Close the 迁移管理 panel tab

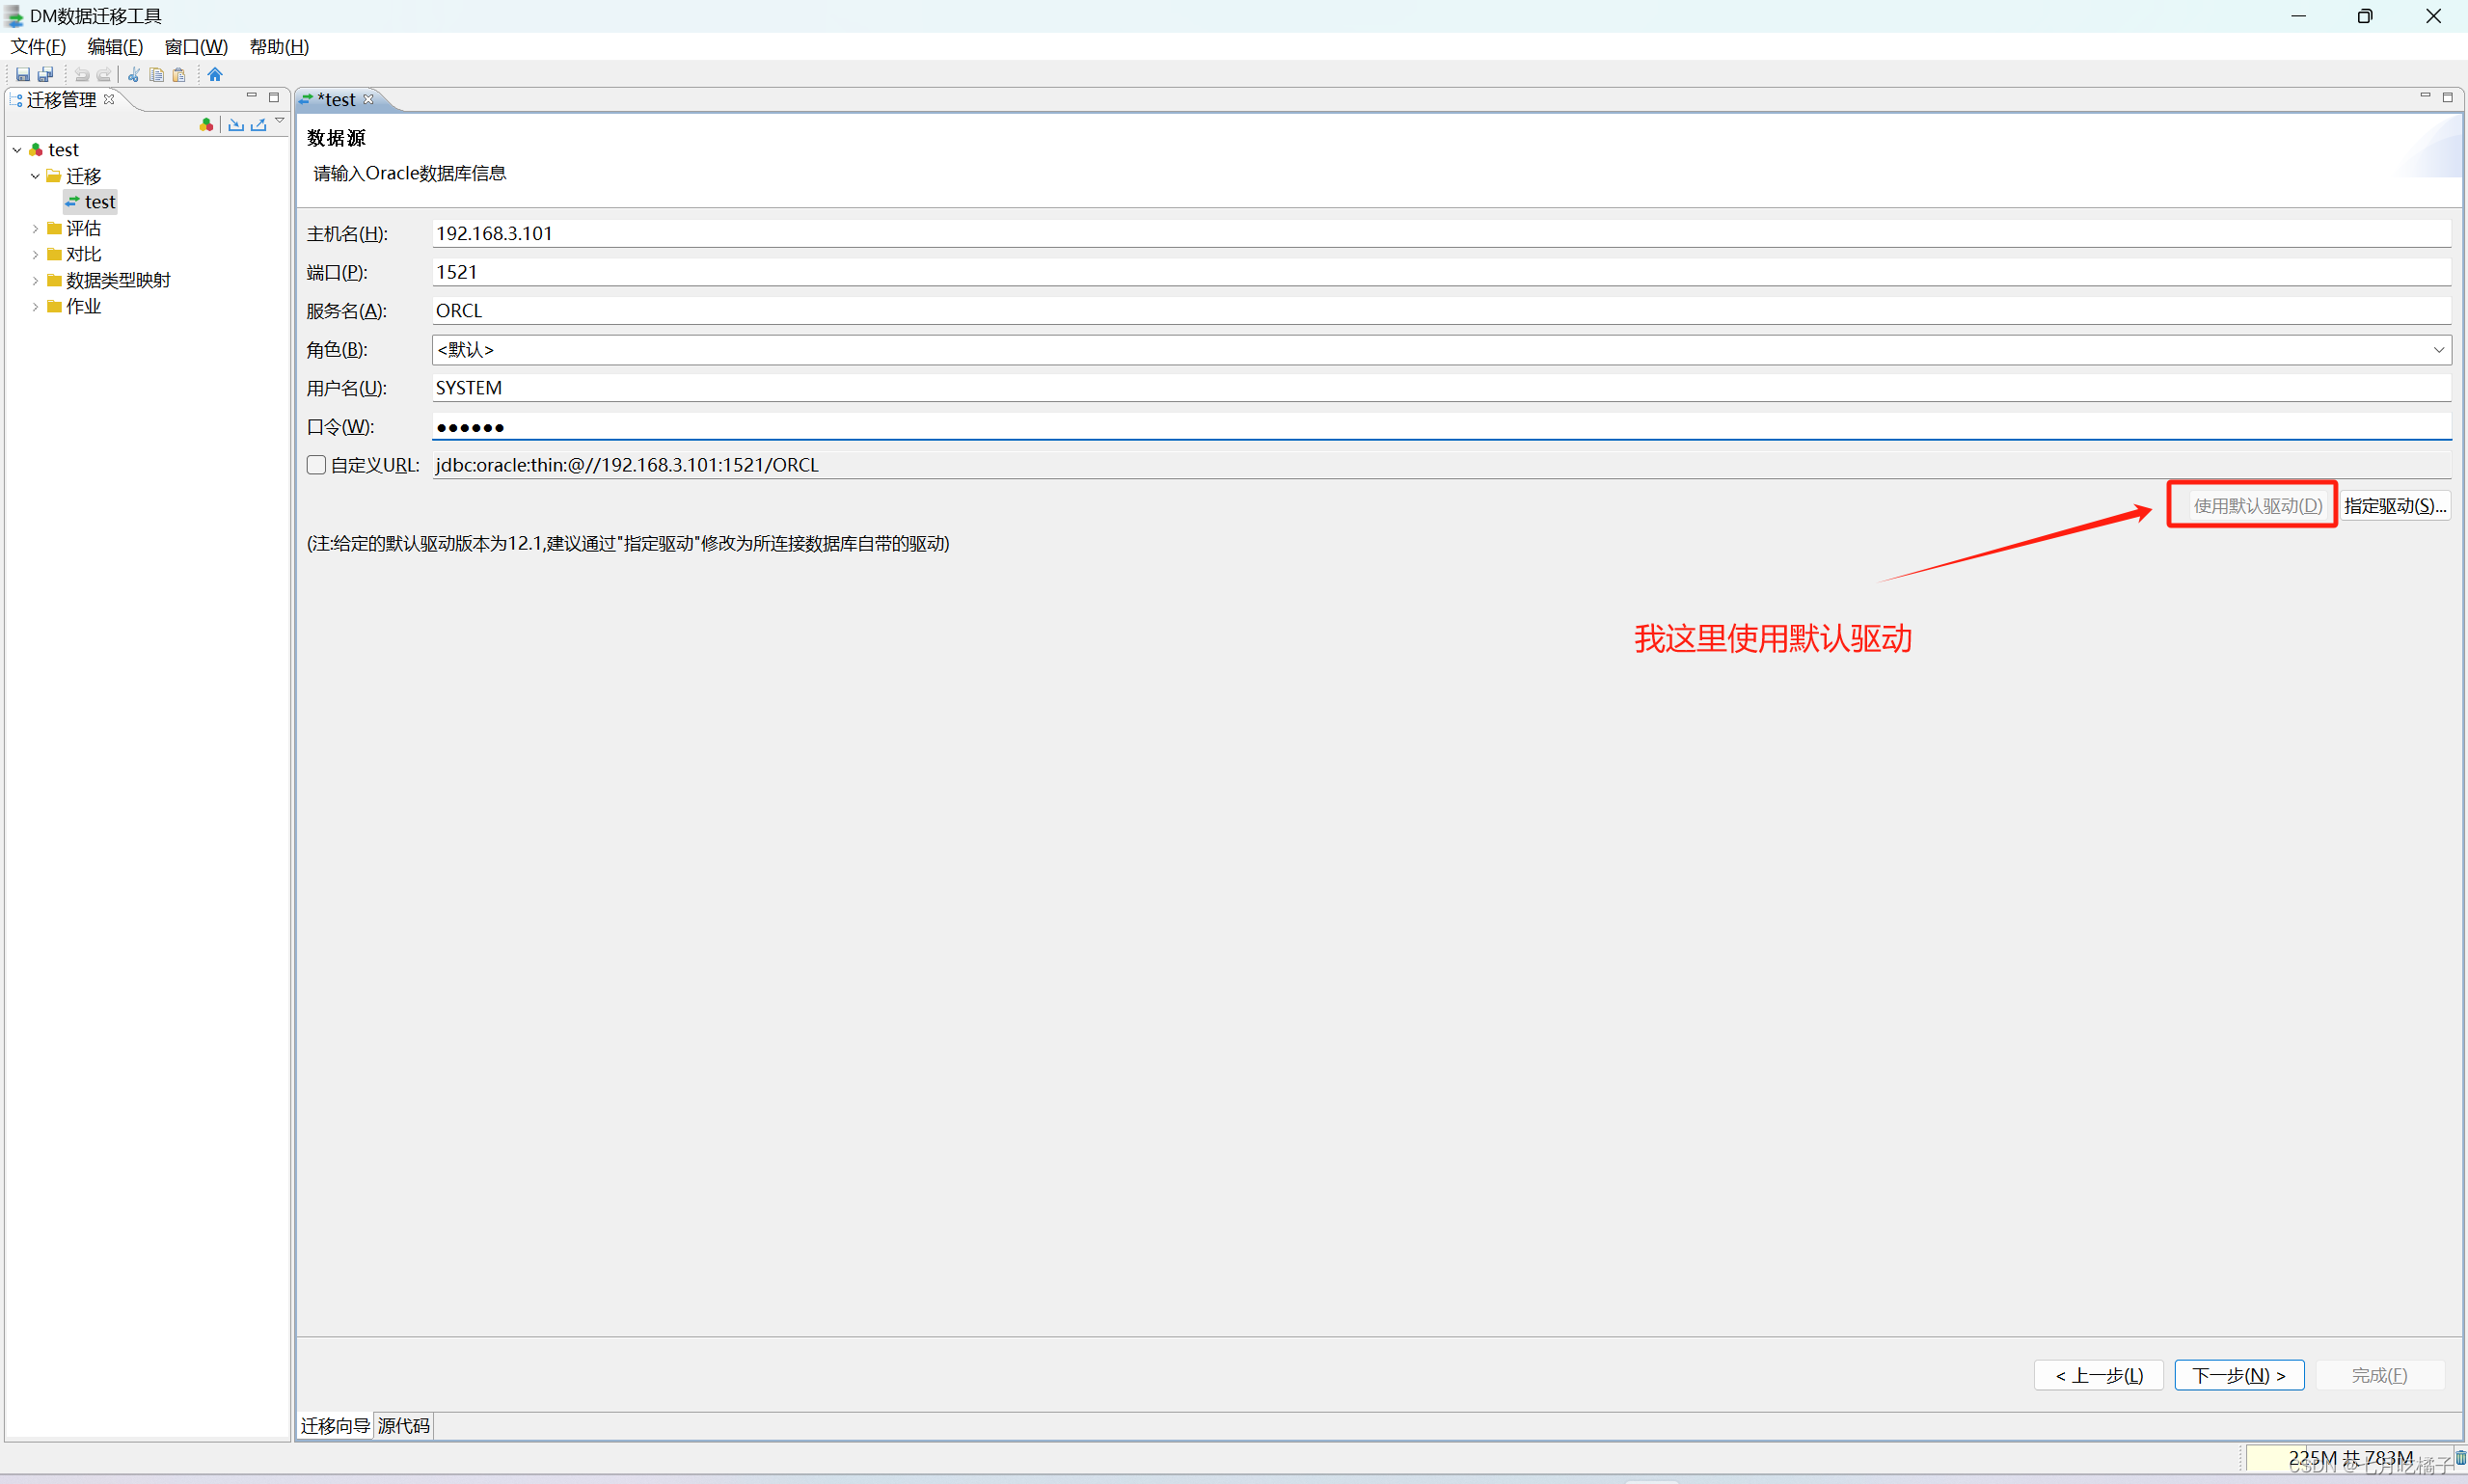pos(110,99)
